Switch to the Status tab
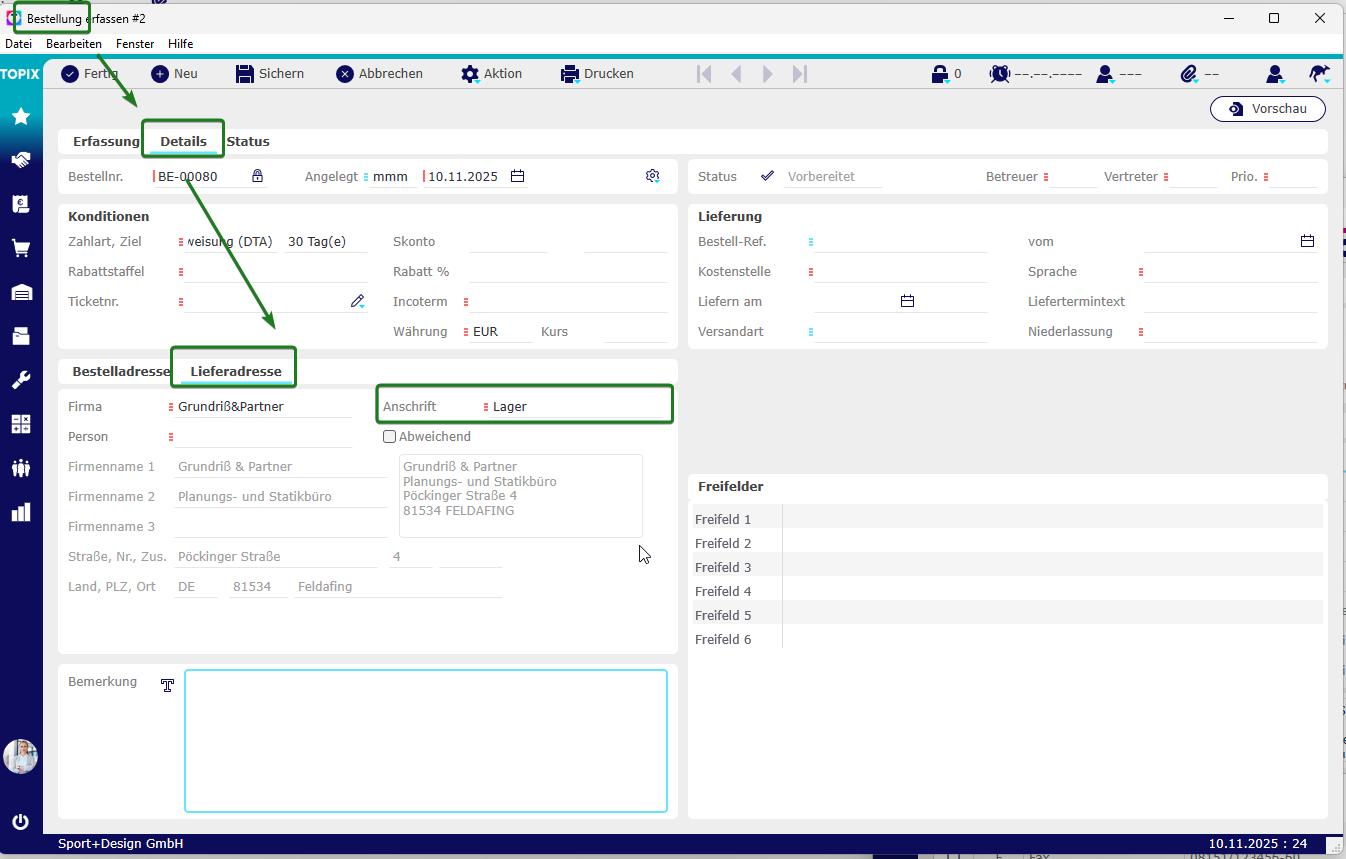 pos(248,141)
